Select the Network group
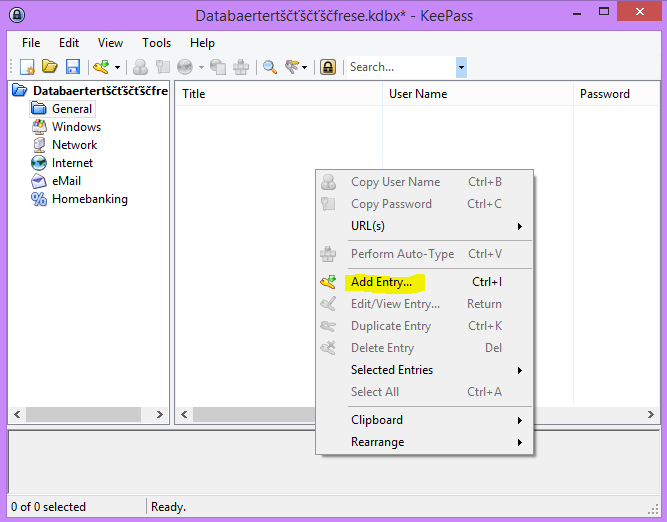Viewport: 667px width, 522px height. pyautogui.click(x=75, y=145)
